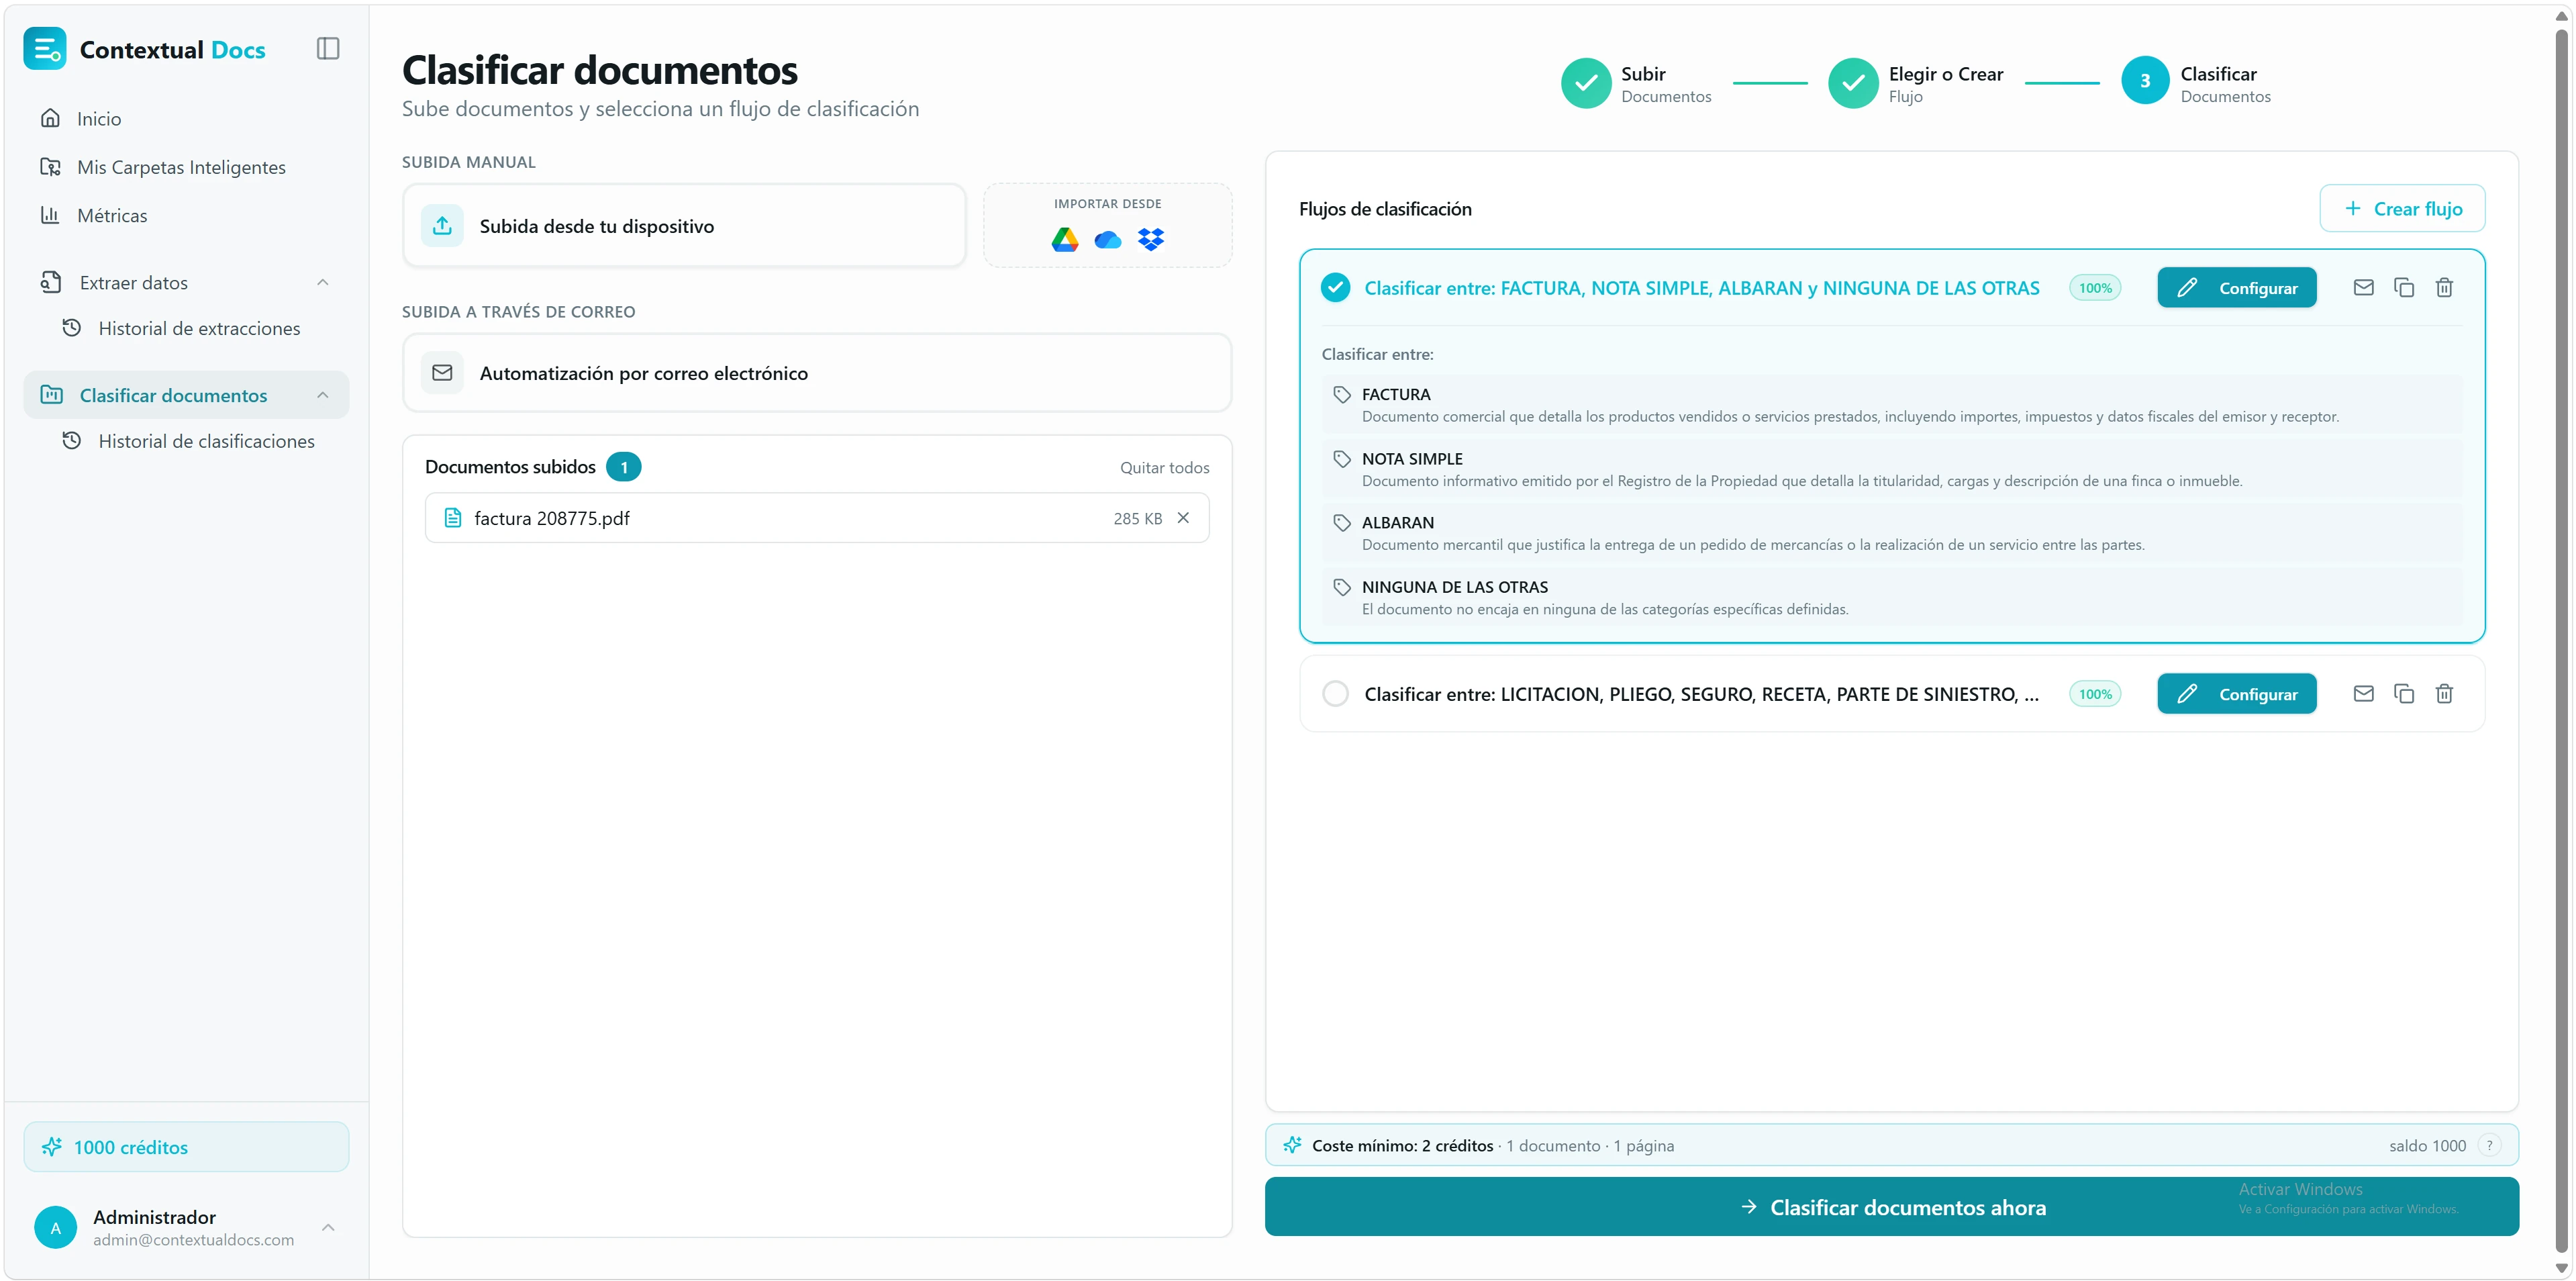
Task: Click Subida desde tu dispositivo
Action: [x=684, y=226]
